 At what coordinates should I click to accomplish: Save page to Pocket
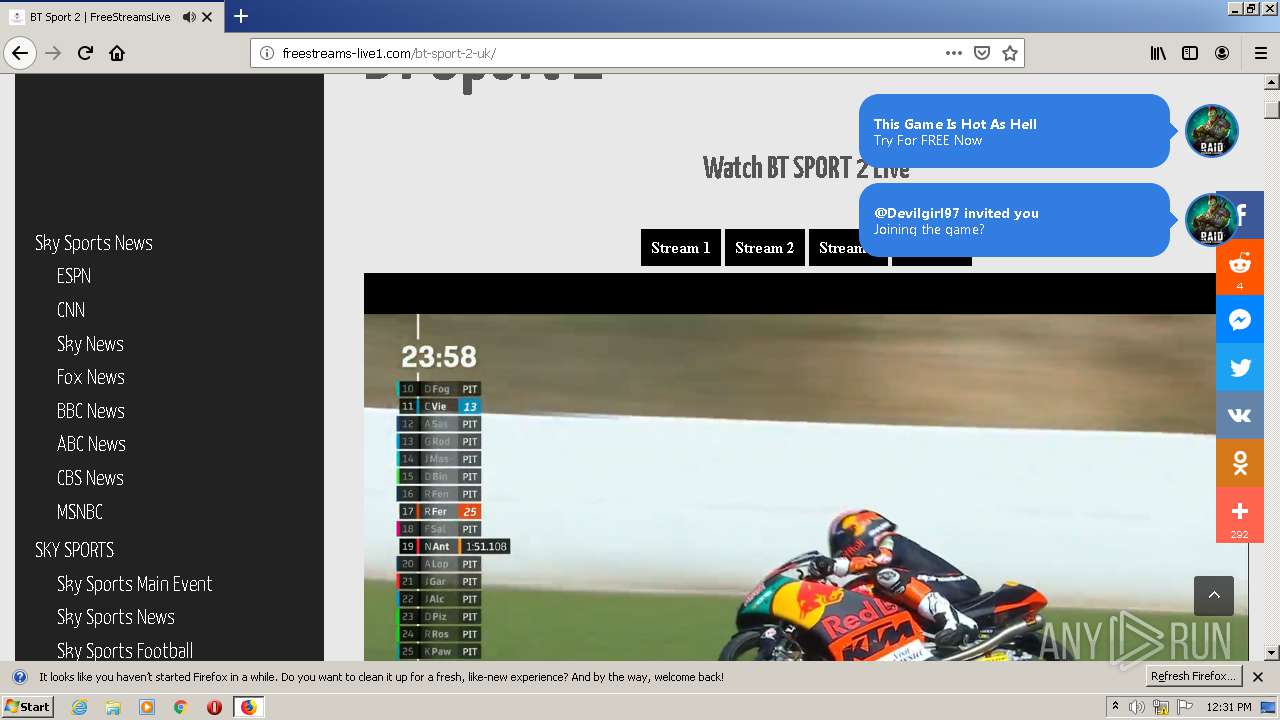[982, 53]
